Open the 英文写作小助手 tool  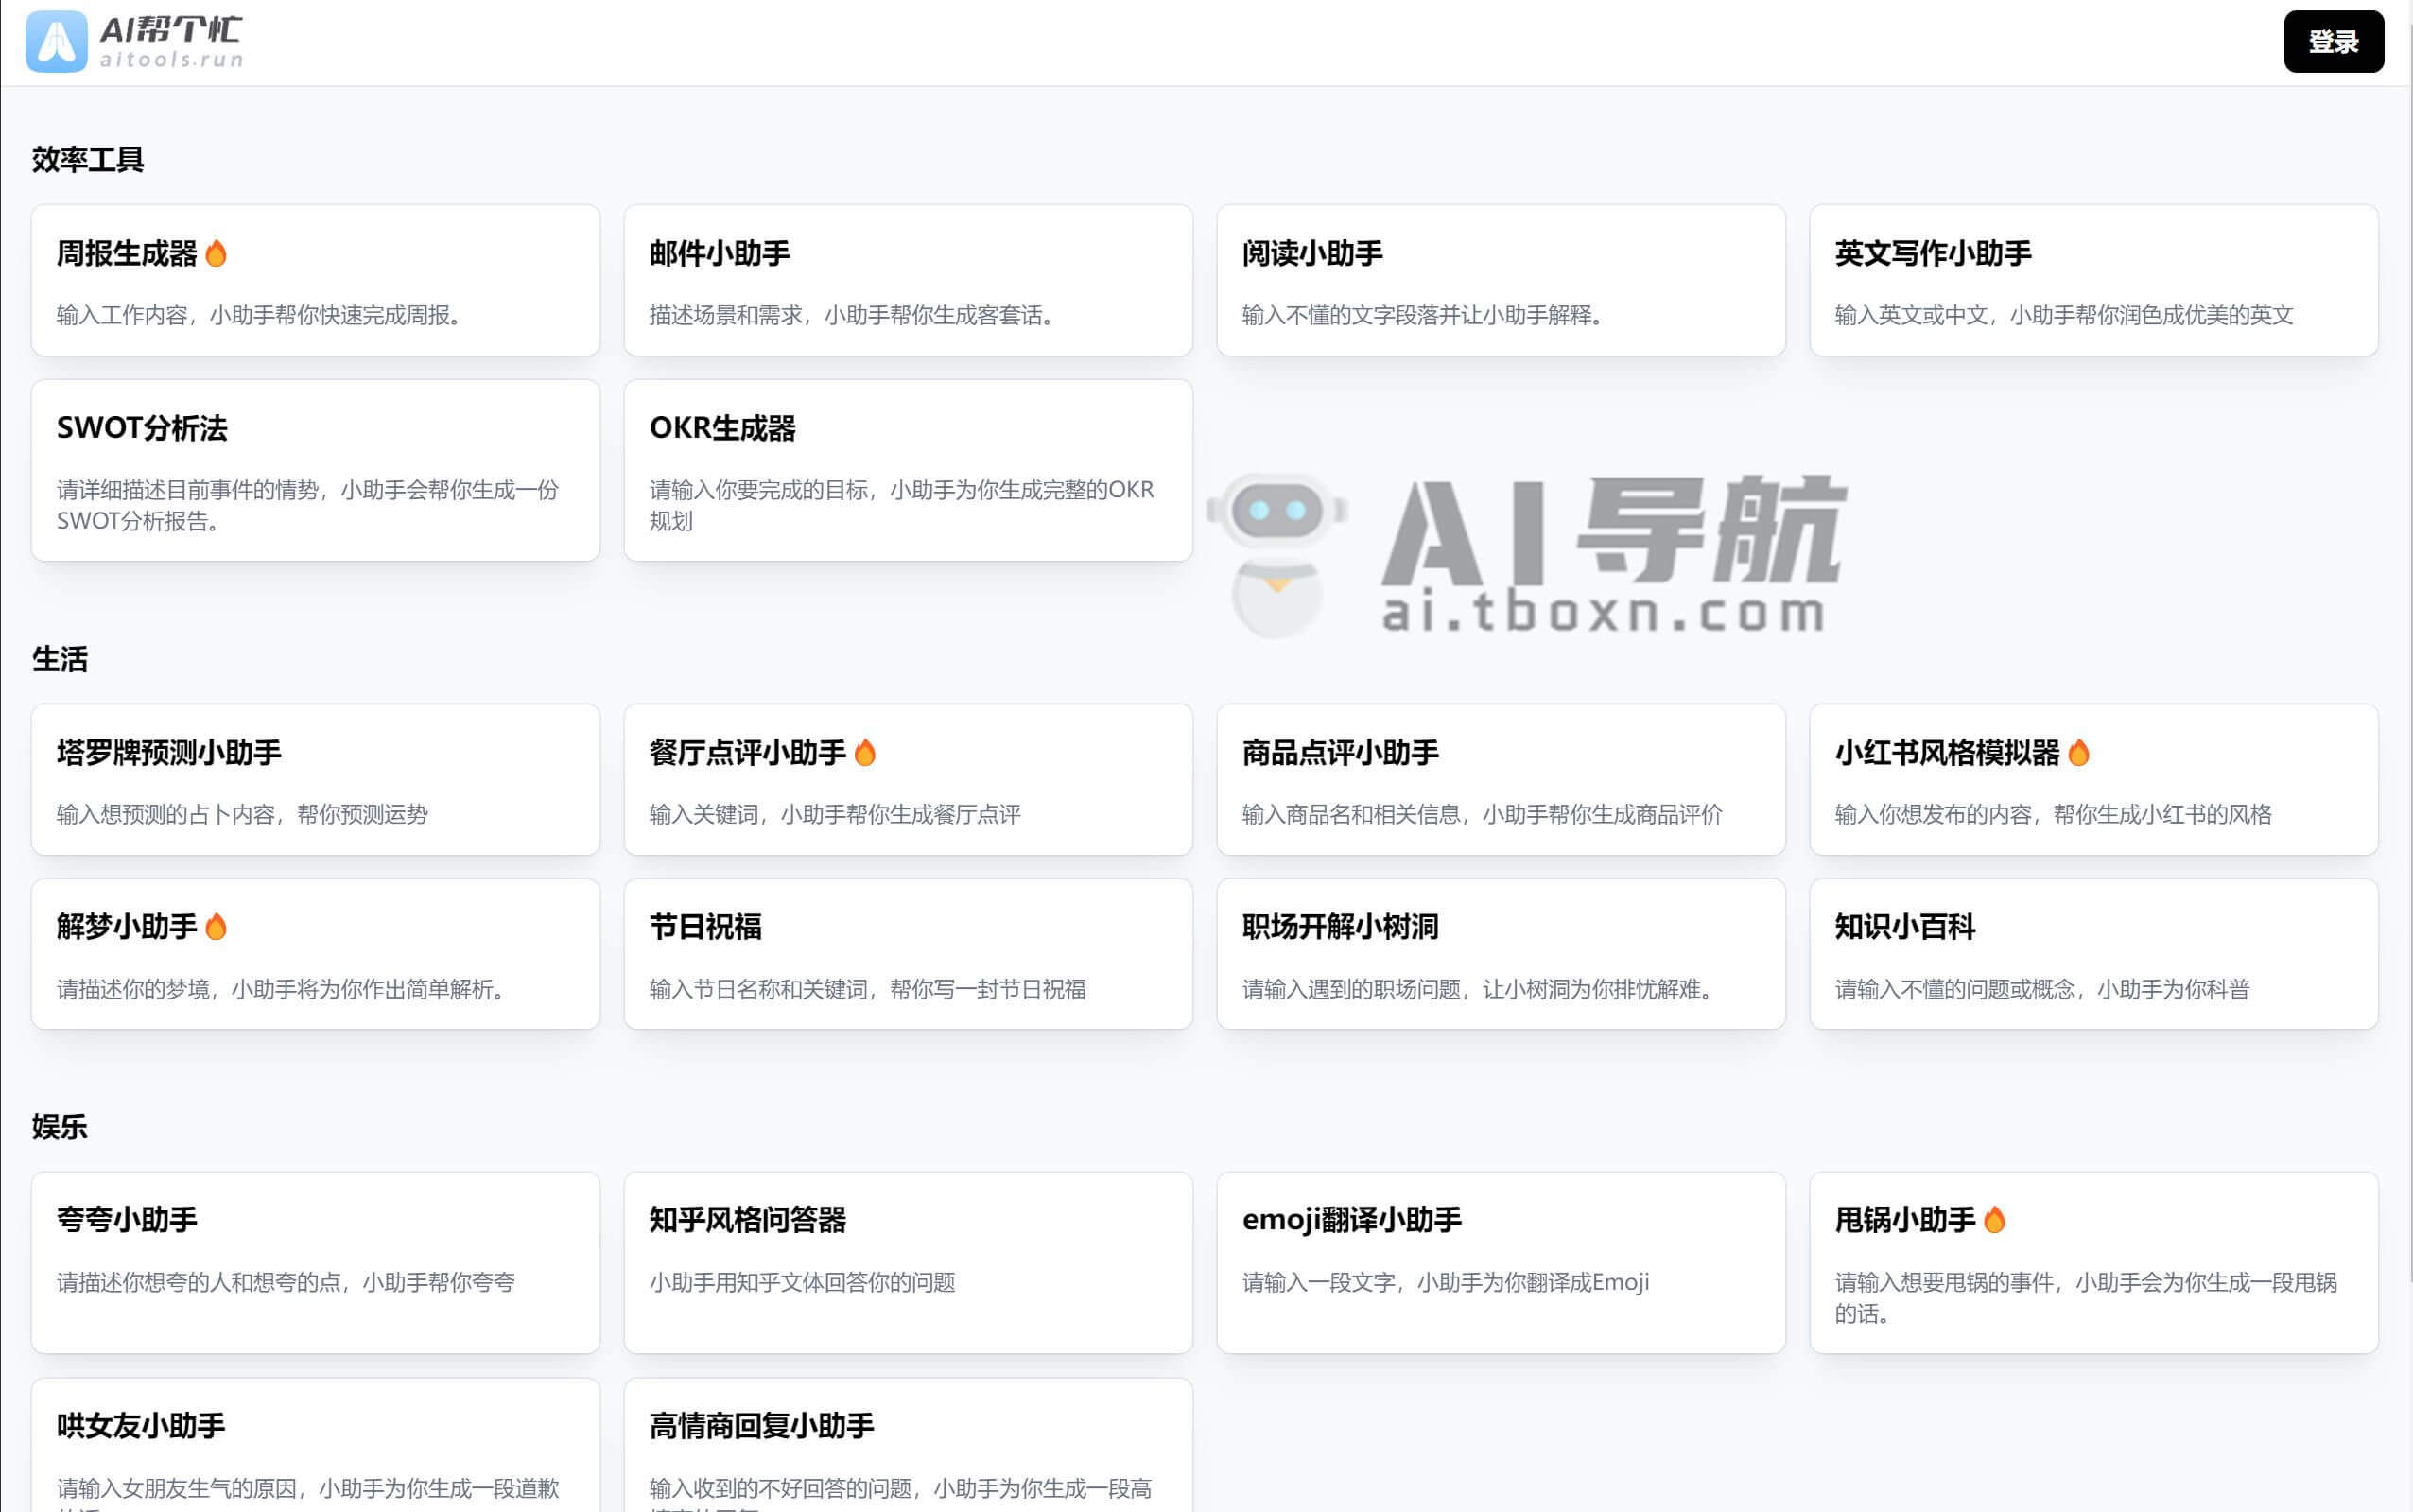[x=2094, y=282]
